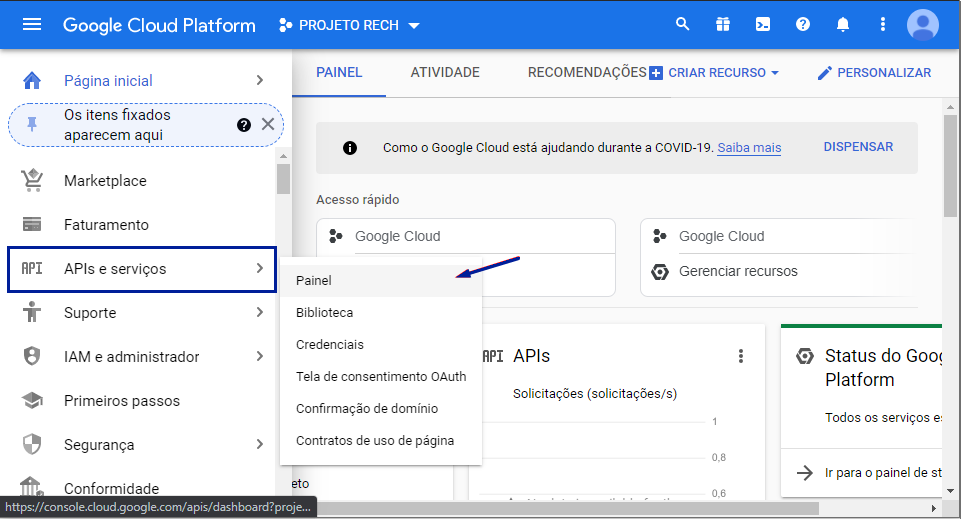Screen dimensions: 961x519
Task: Expand the CRIAR RECURSO dropdown
Action: pos(714,73)
